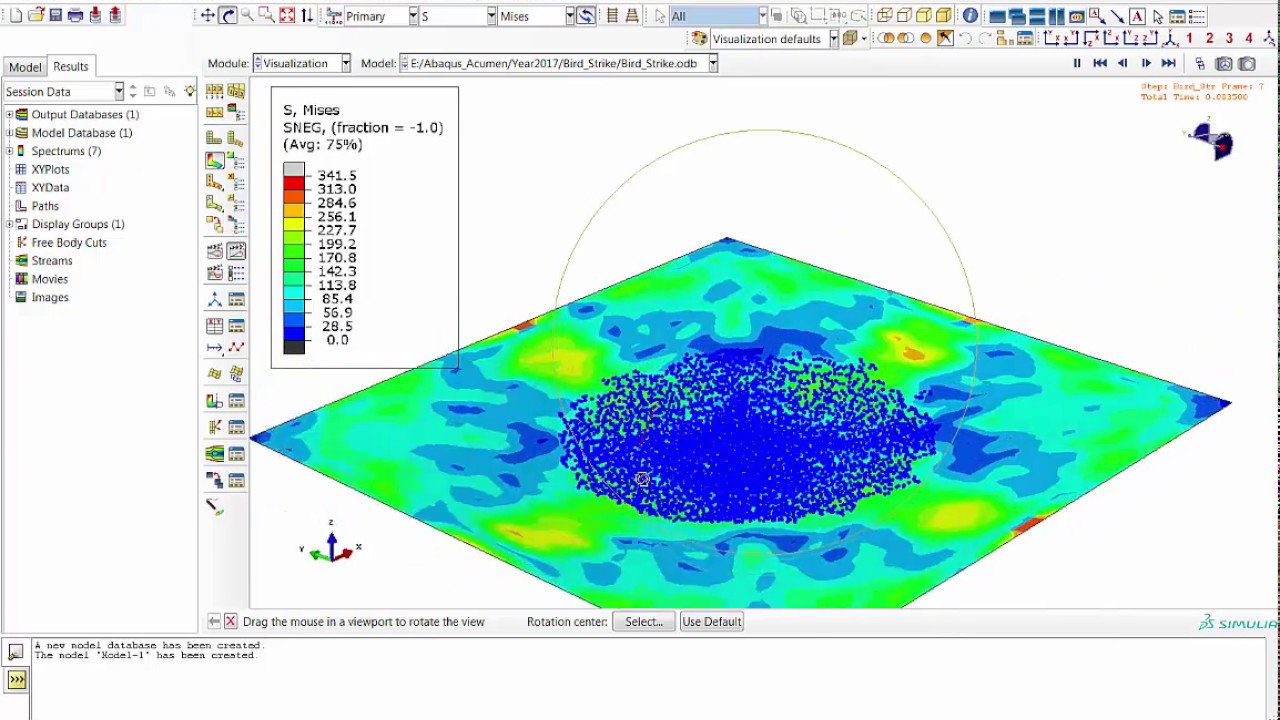Open the Color Code palette icon

click(699, 39)
